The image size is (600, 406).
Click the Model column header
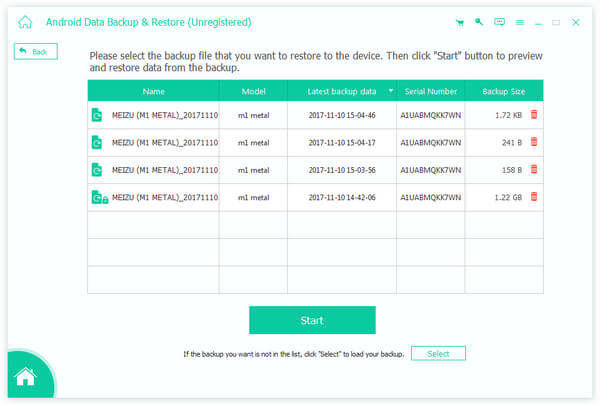tap(253, 91)
